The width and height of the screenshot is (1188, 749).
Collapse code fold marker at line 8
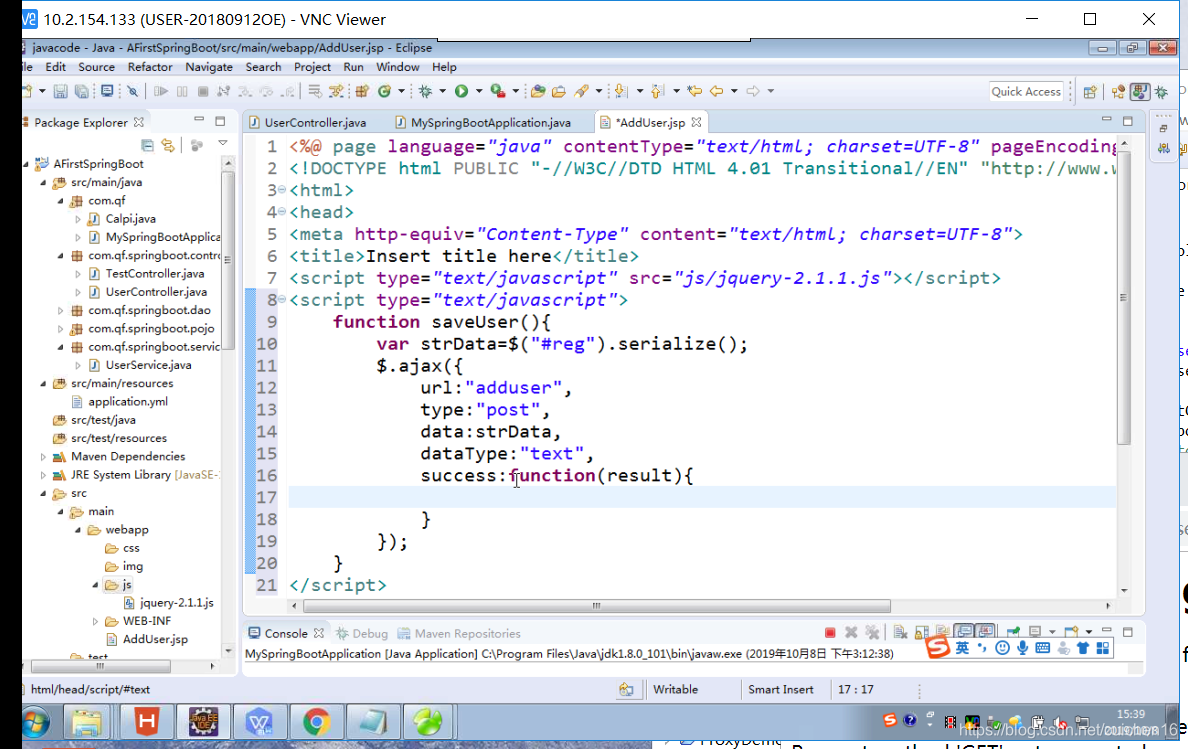click(x=282, y=300)
